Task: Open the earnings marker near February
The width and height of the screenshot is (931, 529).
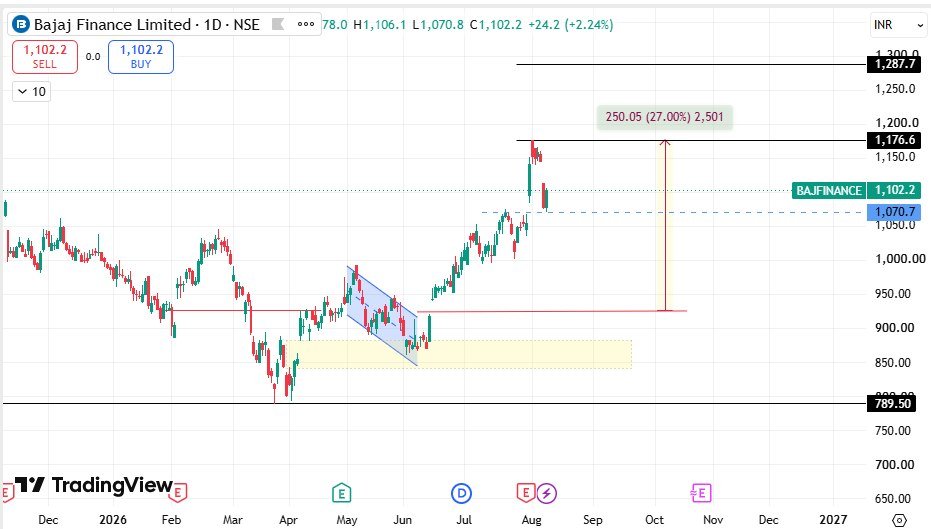Action: click(178, 492)
